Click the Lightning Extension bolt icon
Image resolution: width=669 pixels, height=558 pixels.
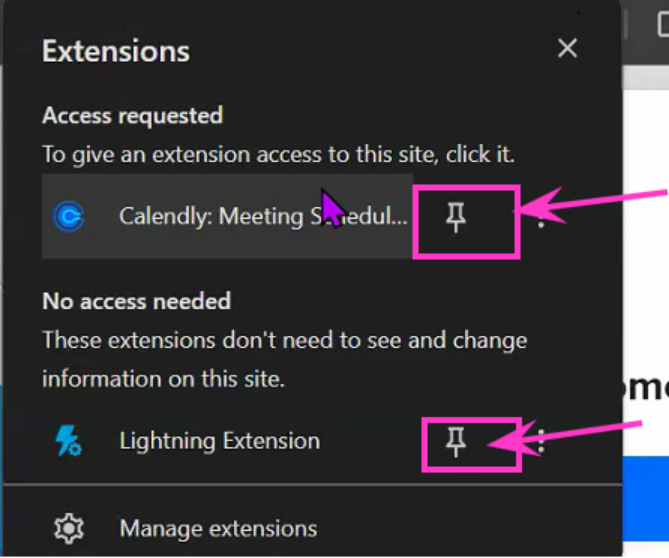pos(69,441)
